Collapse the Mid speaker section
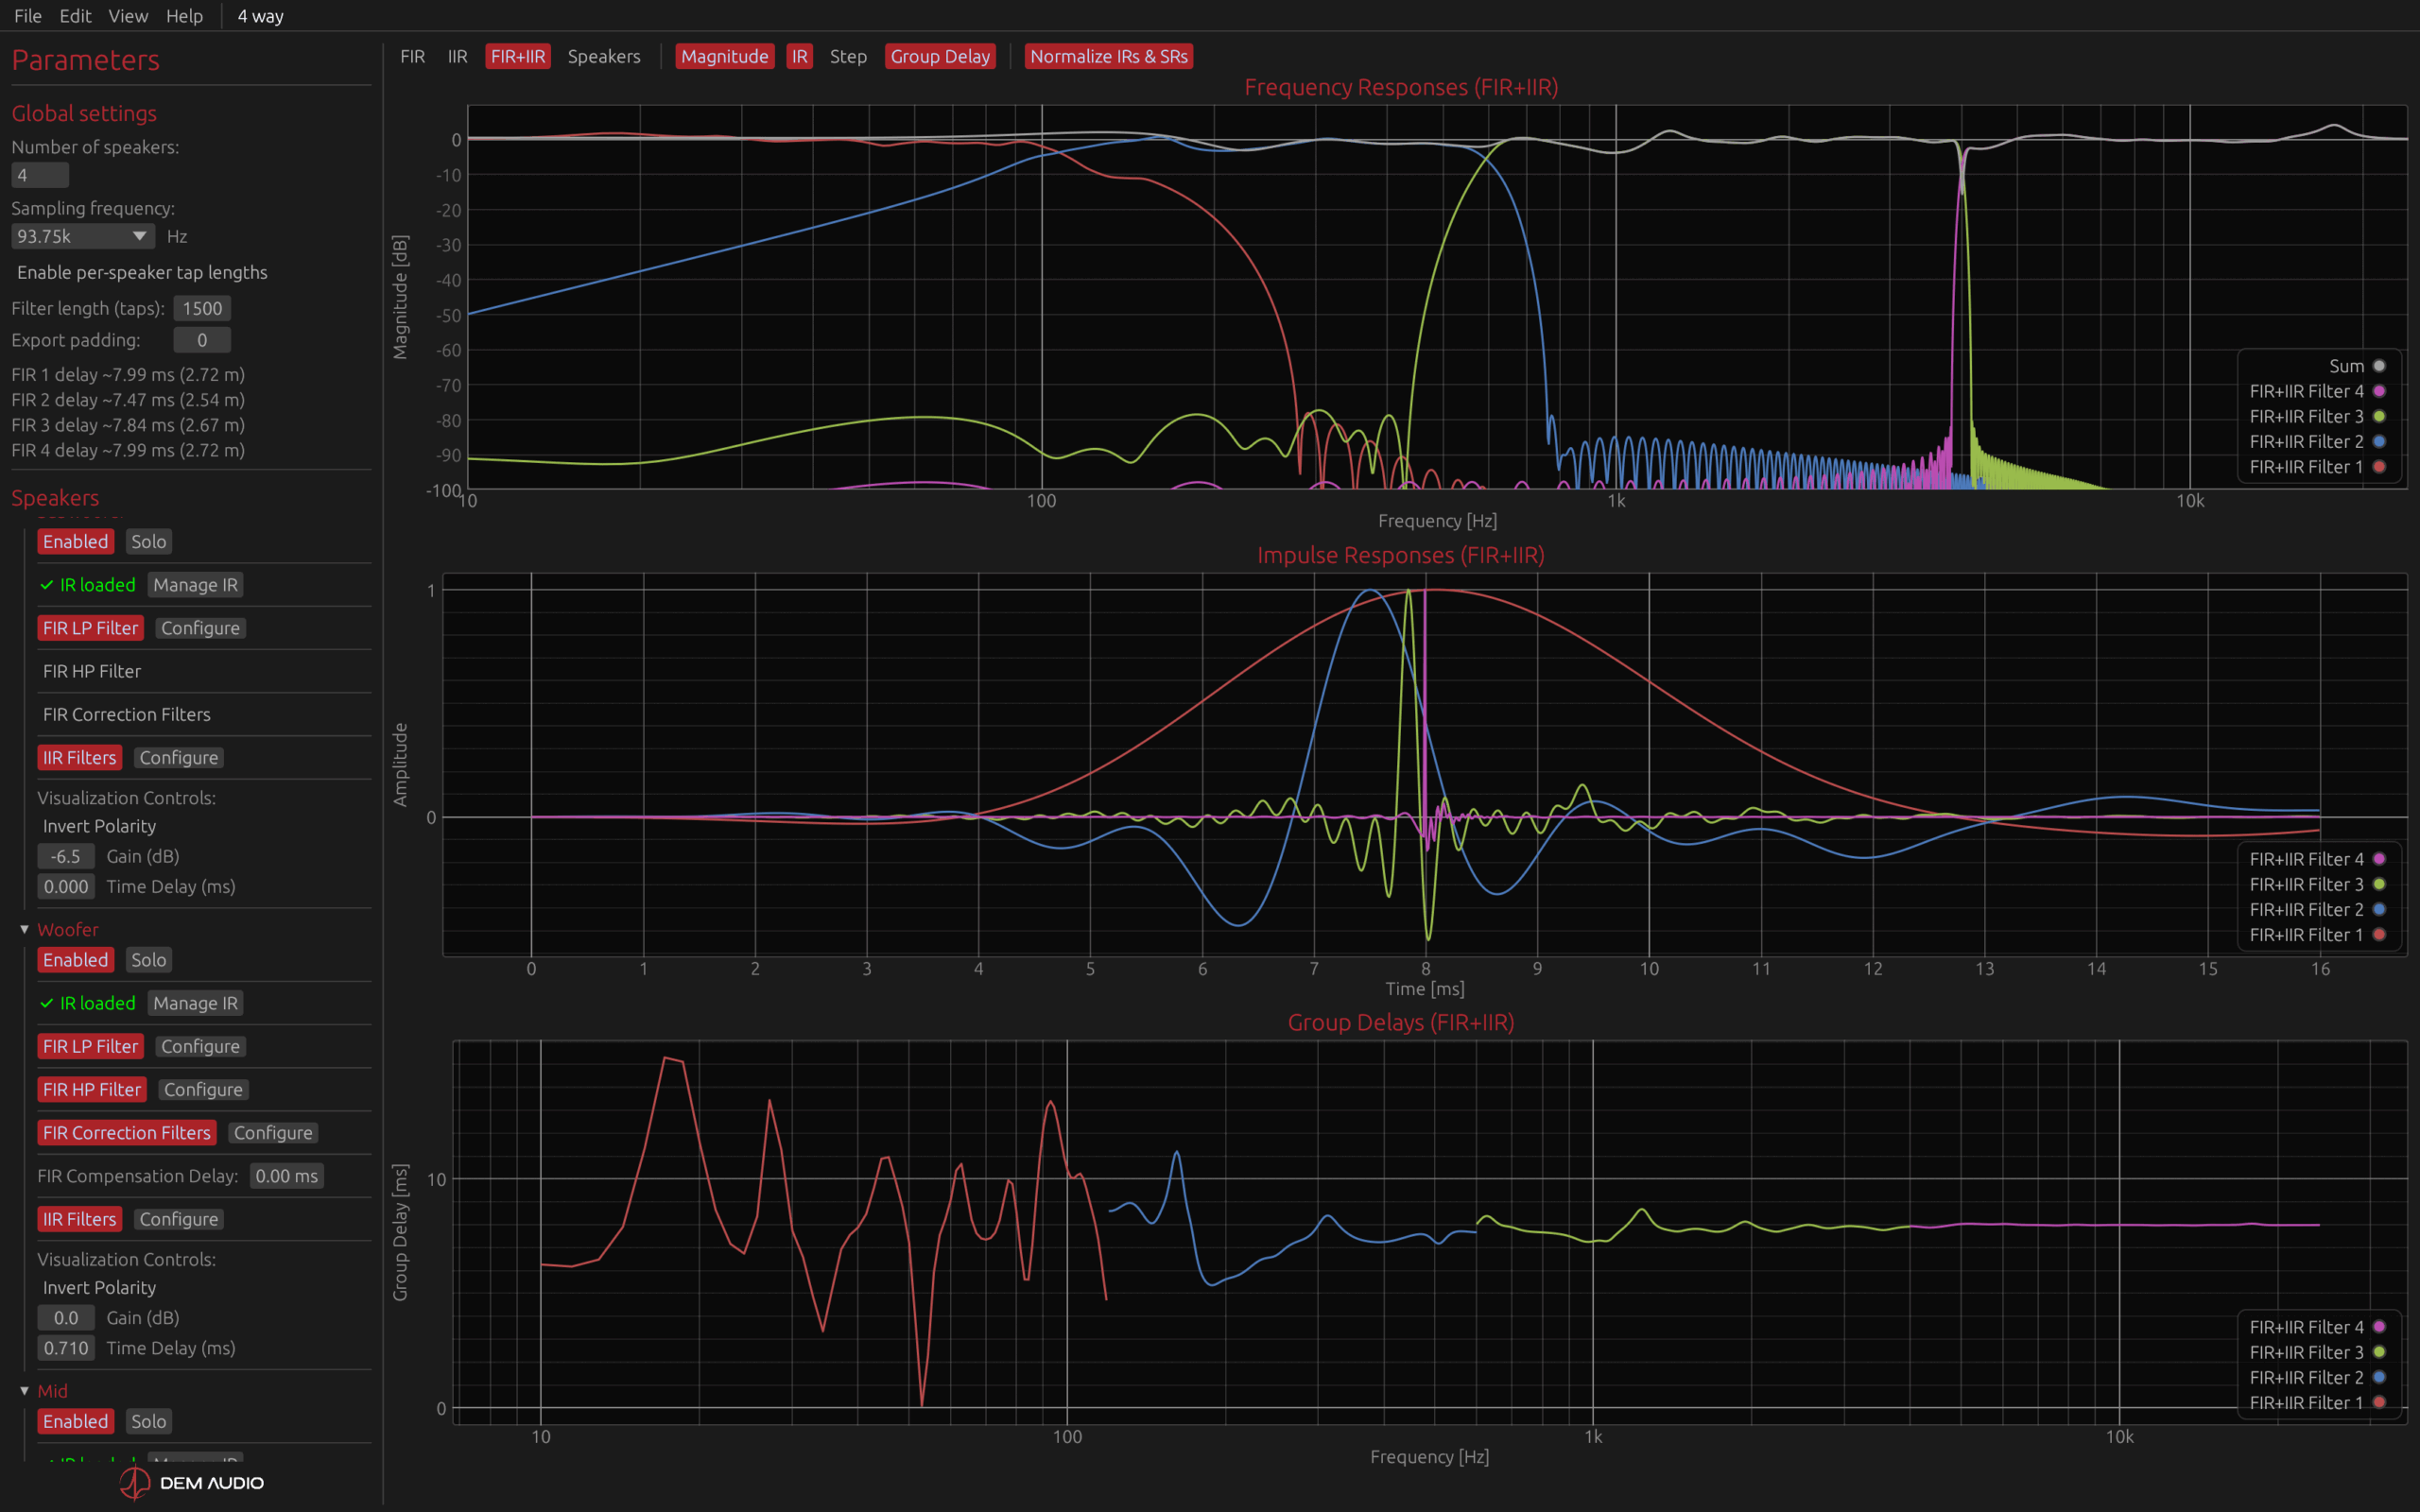 (x=24, y=1391)
